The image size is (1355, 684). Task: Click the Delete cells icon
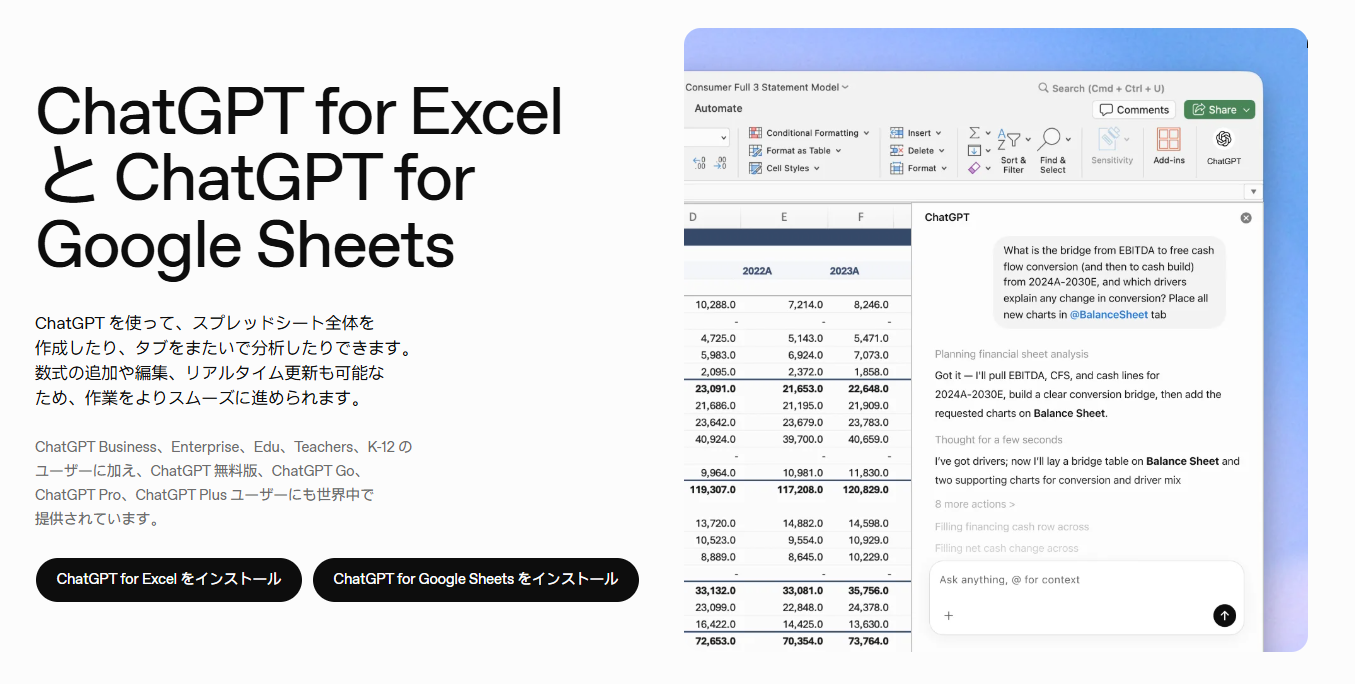(x=897, y=151)
